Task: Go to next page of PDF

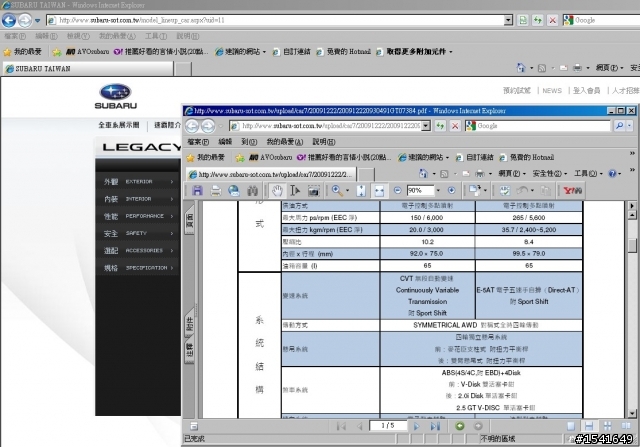Action: [x=416, y=426]
